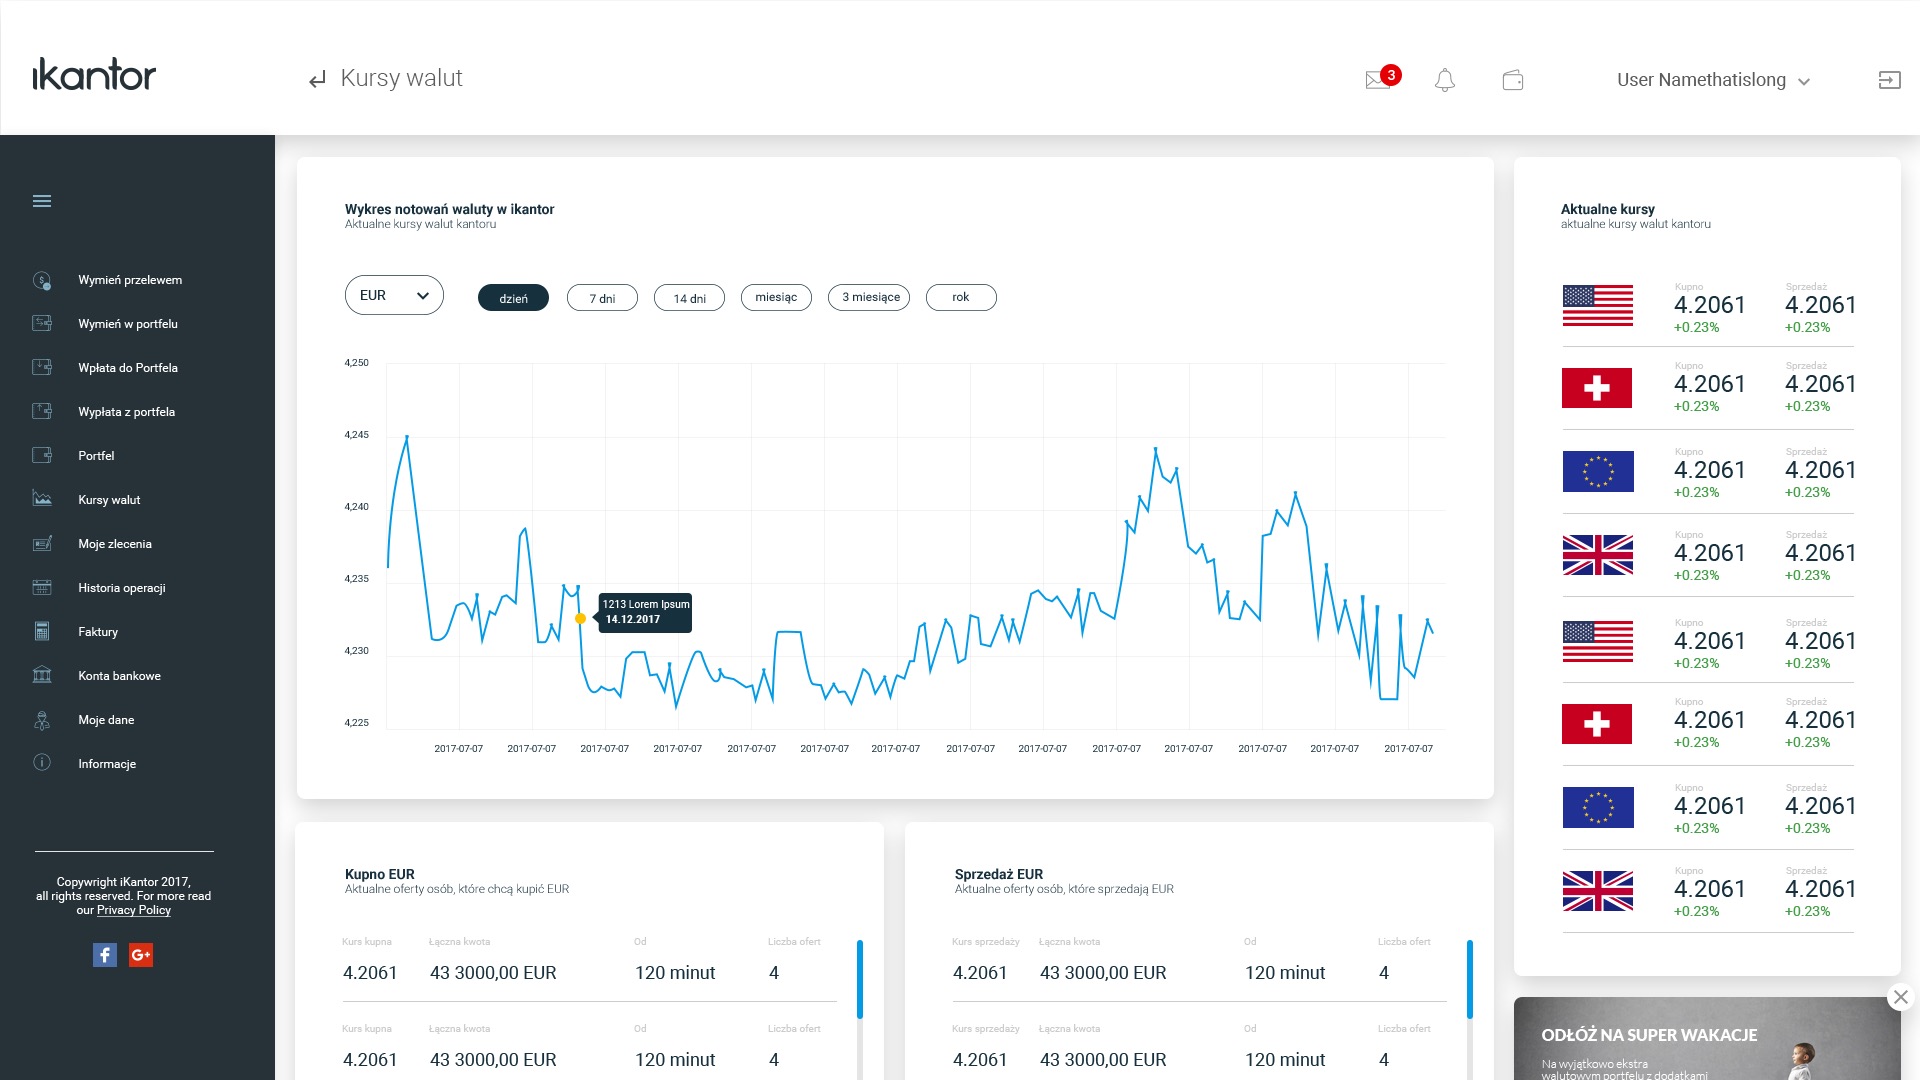Expand the User Namethatislong menu
1920x1080 pixels.
tap(1713, 80)
